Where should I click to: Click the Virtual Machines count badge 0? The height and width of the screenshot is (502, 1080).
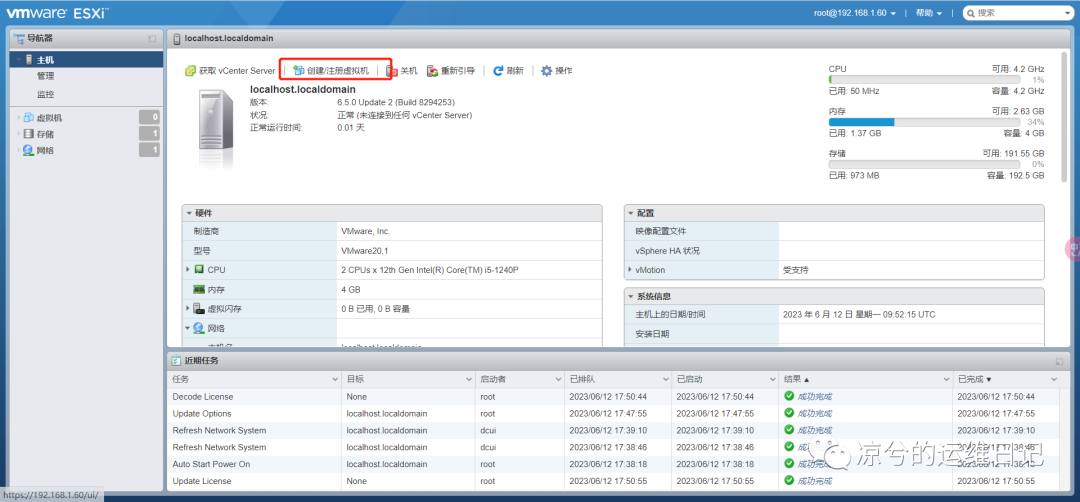pyautogui.click(x=149, y=117)
